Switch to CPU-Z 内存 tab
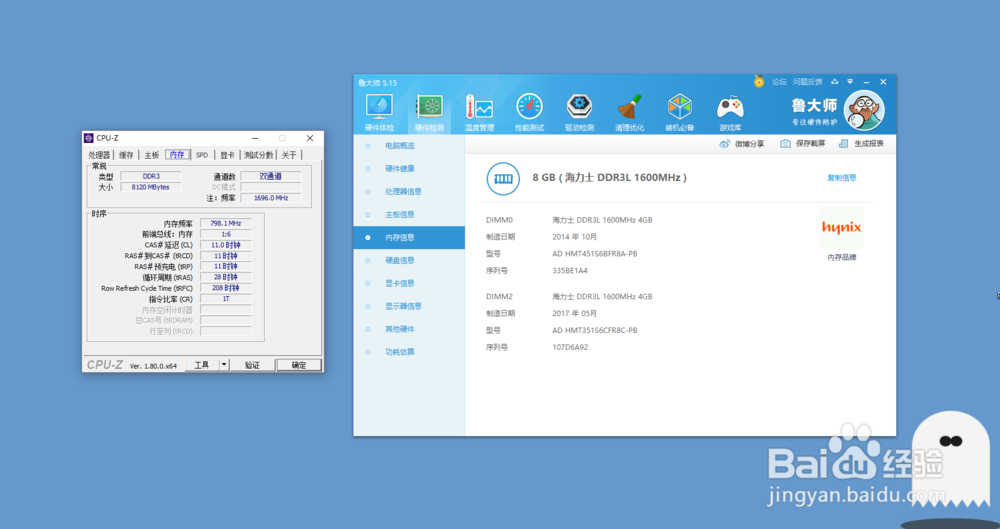 [177, 154]
